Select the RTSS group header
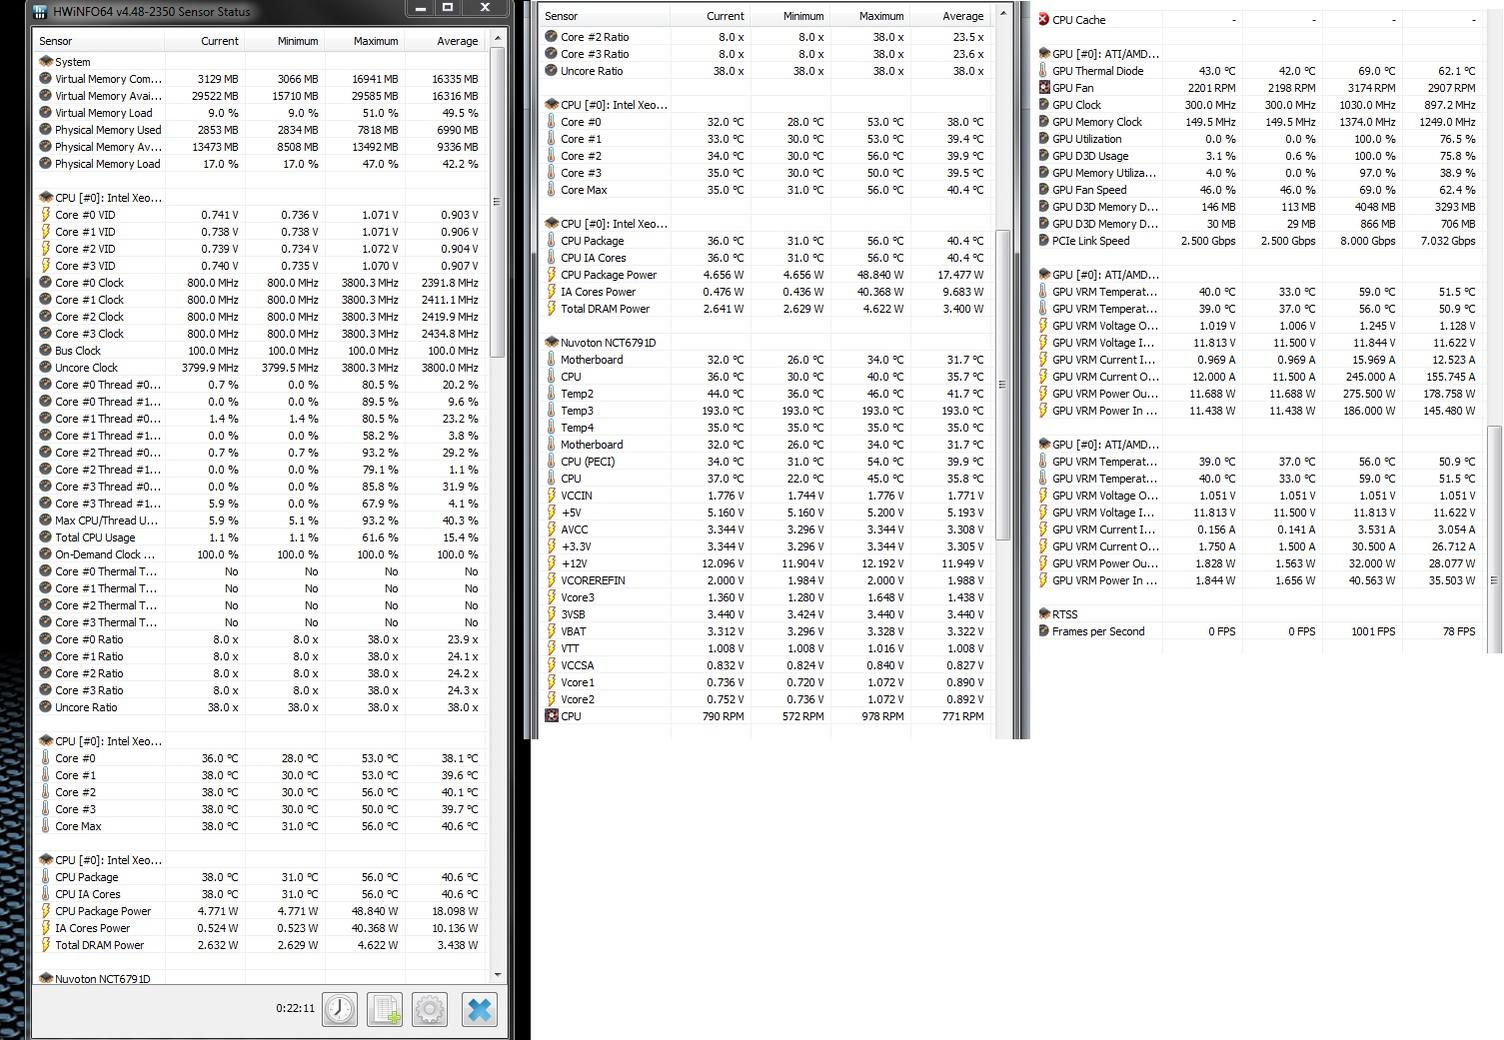Viewport: 1504px width, 1040px height. 1259,615
